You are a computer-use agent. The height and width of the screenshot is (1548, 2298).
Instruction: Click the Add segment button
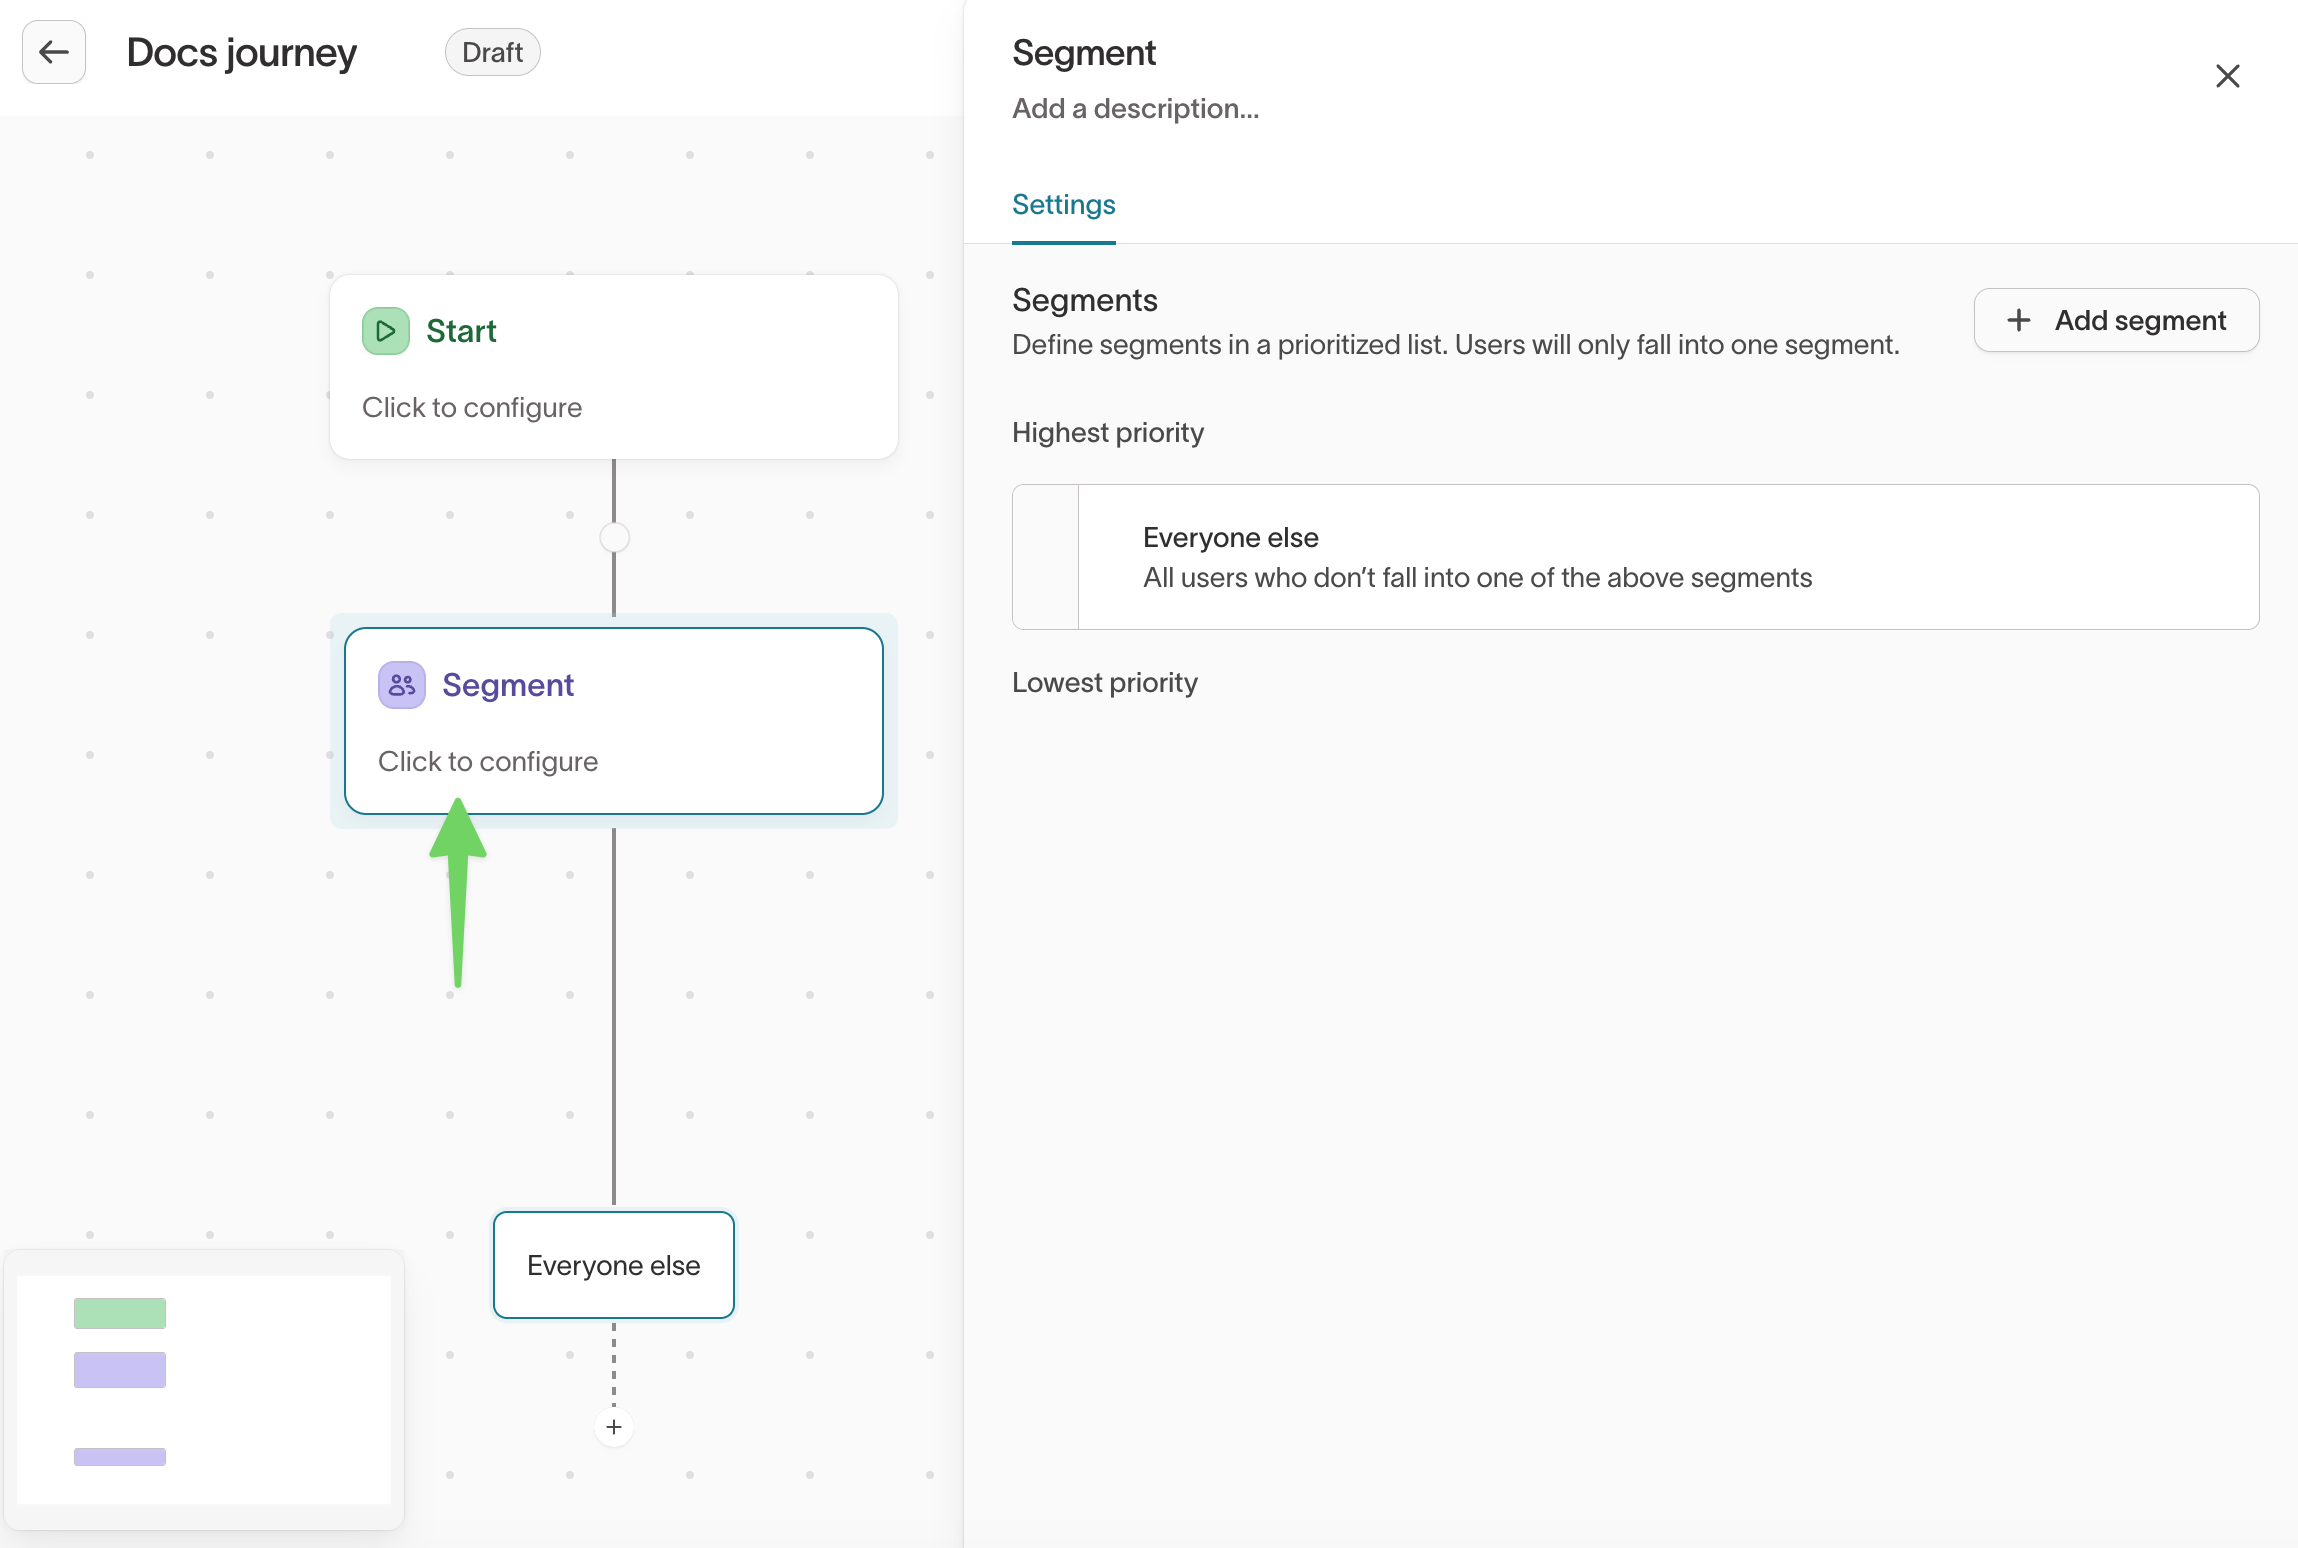pos(2116,320)
